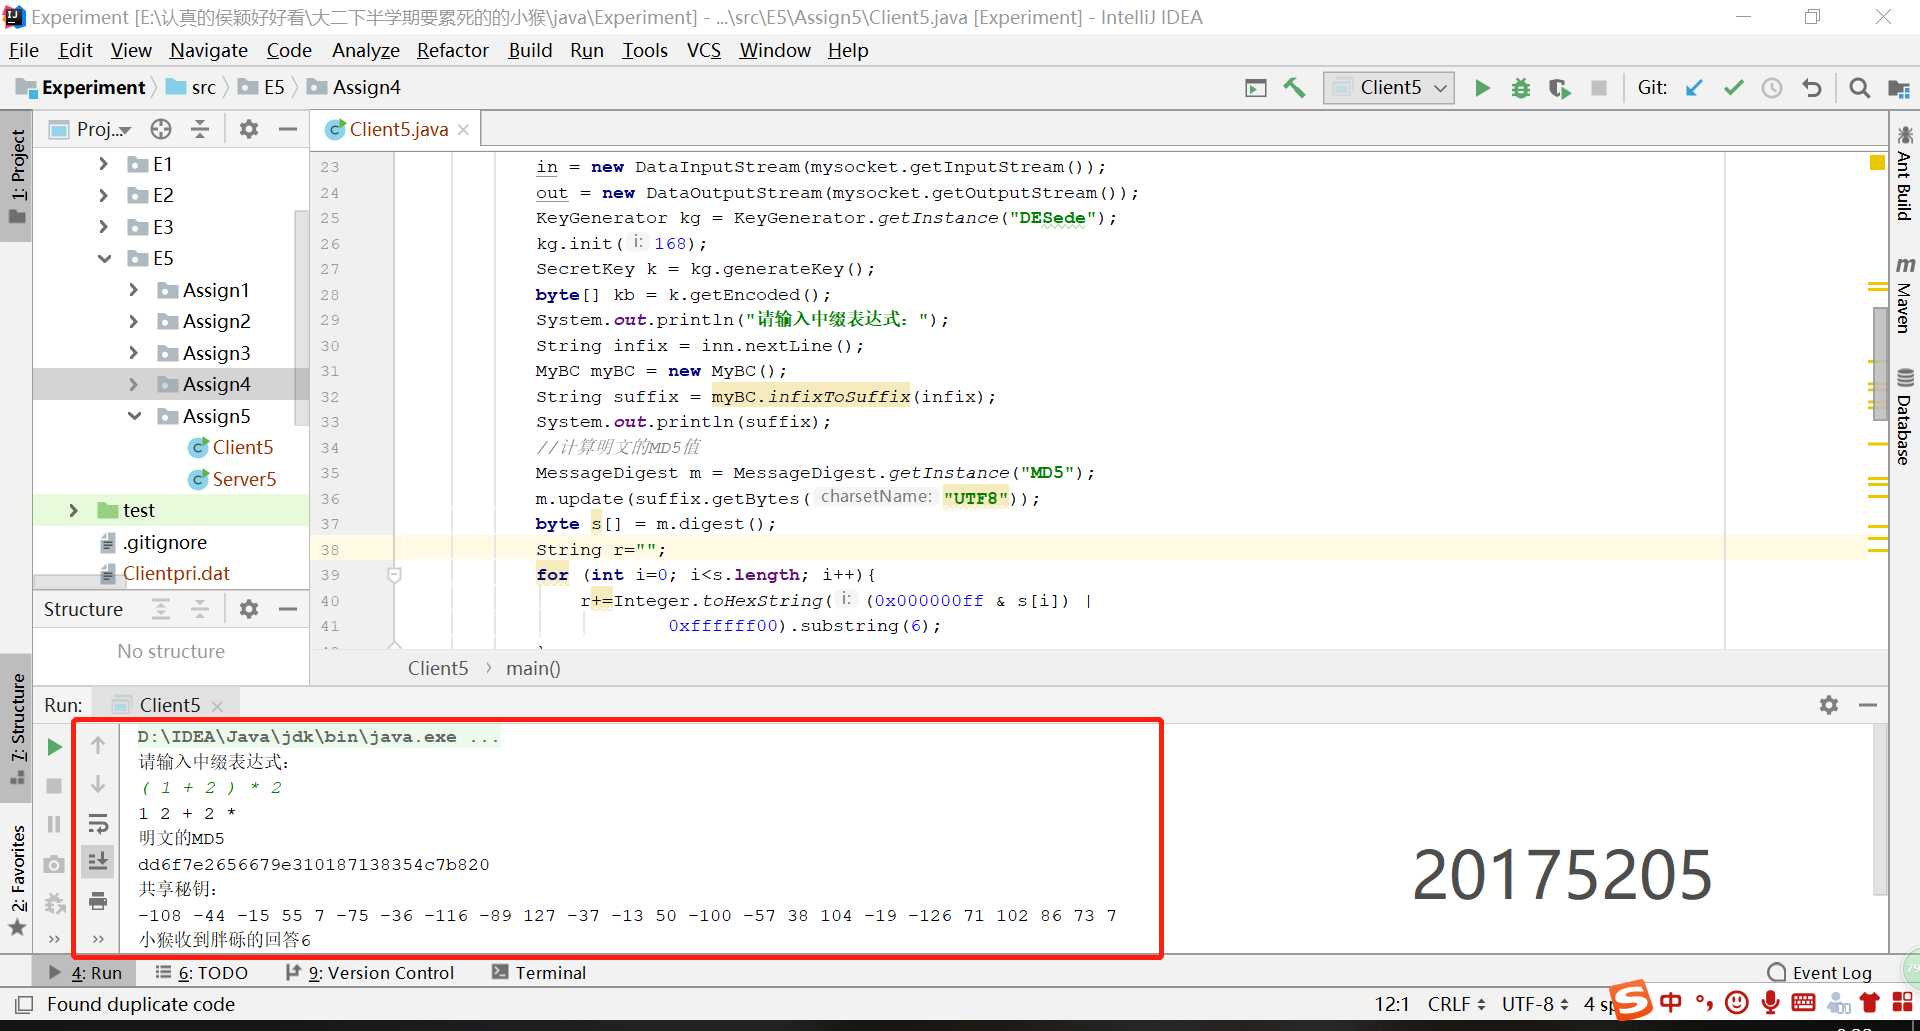Viewport: 1920px width, 1031px height.
Task: Open the Terminal tool window
Action: pos(539,972)
